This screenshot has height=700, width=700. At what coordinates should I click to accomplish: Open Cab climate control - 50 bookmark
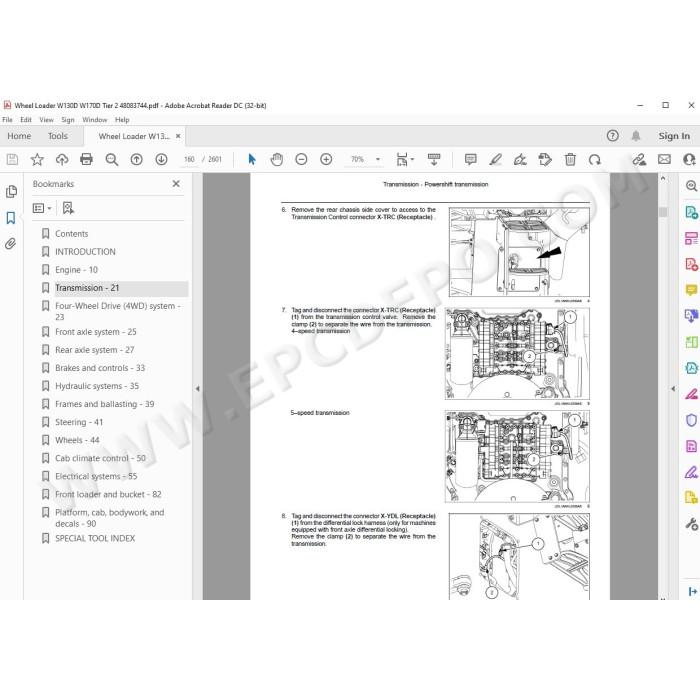[100, 458]
